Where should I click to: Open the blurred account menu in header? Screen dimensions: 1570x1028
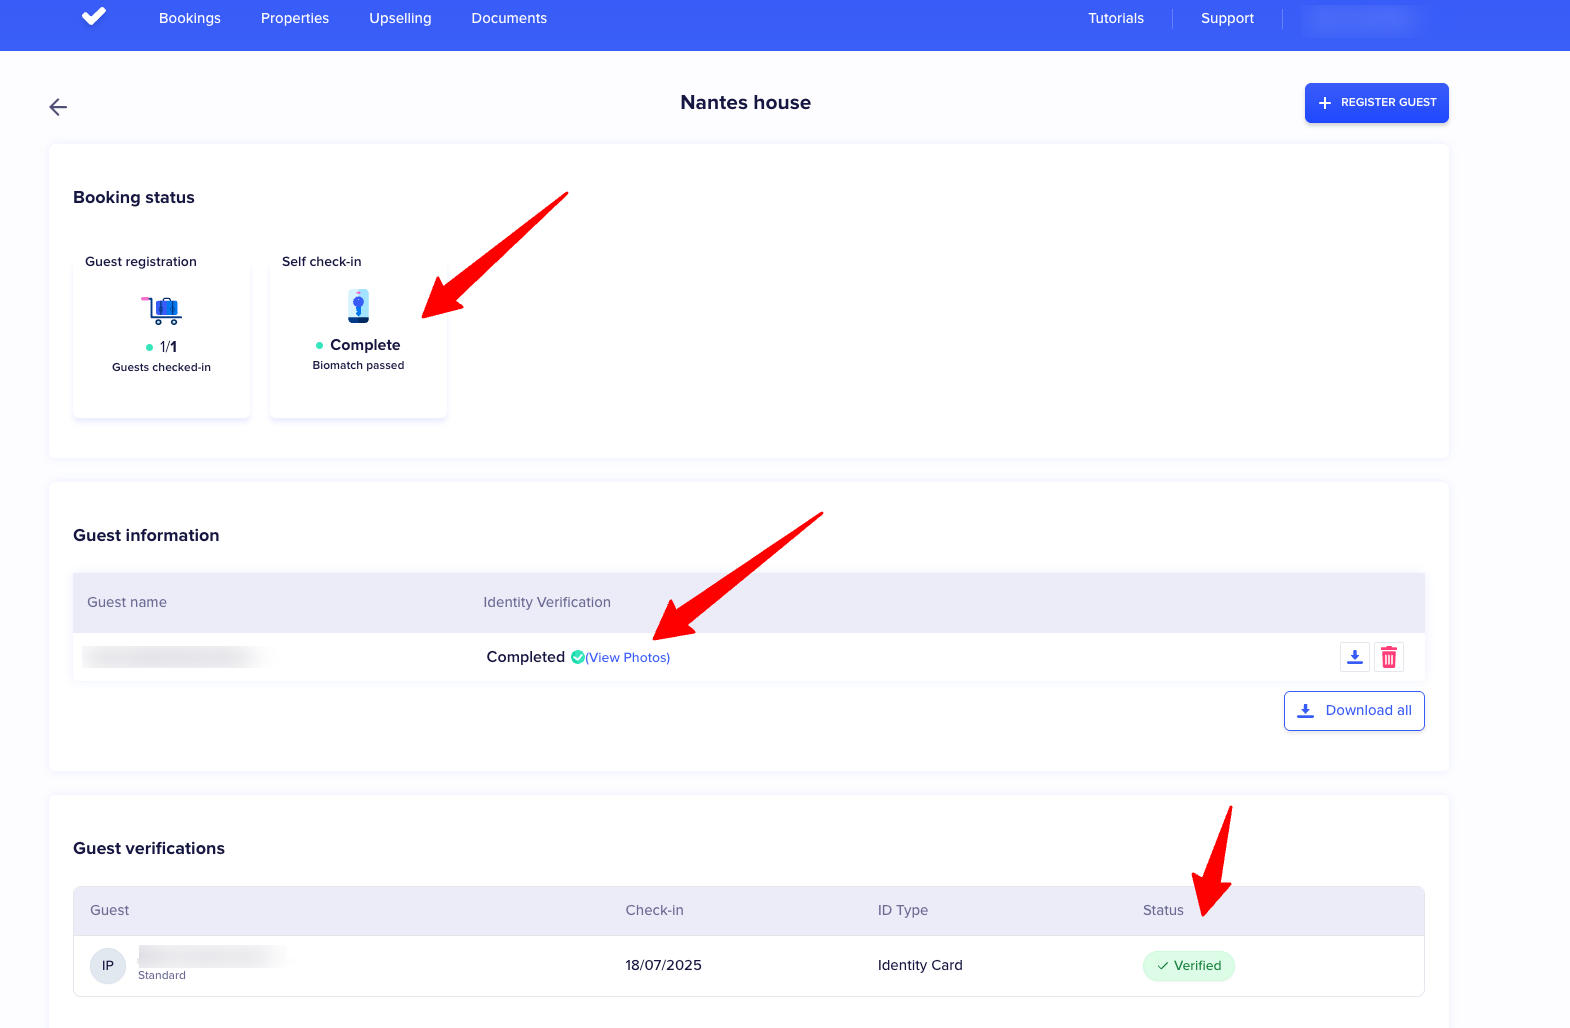point(1362,18)
